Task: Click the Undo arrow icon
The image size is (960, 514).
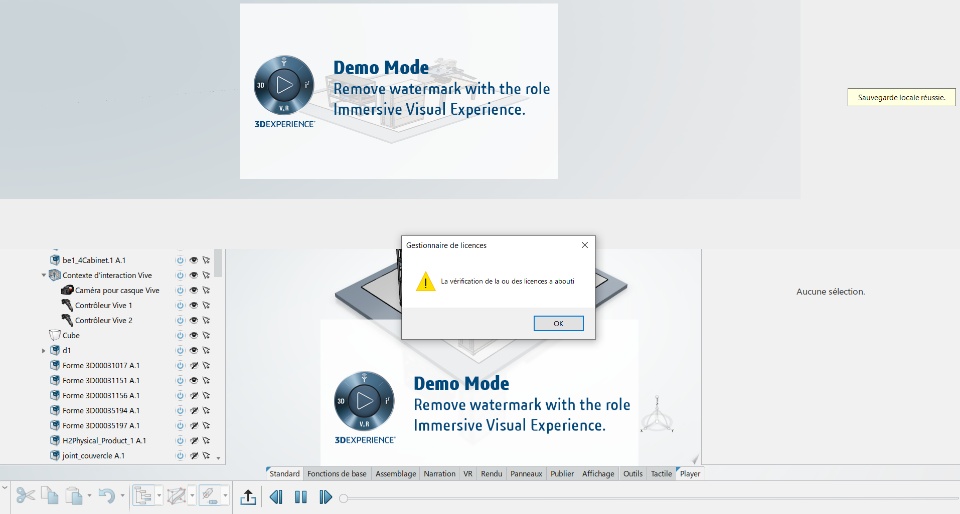Action: pyautogui.click(x=107, y=495)
